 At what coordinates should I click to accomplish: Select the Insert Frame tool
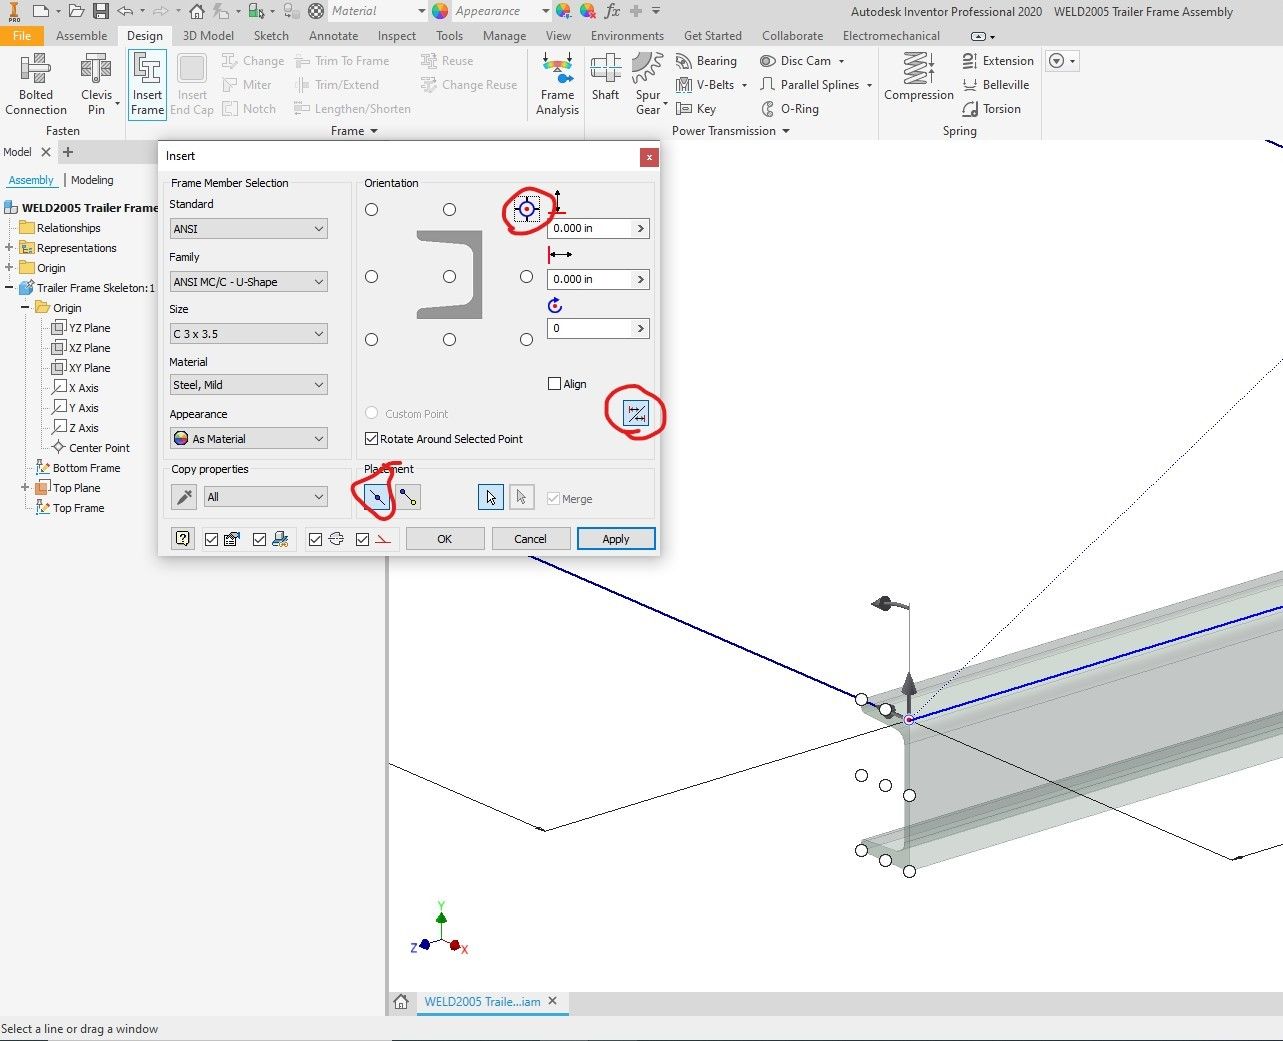pos(146,84)
